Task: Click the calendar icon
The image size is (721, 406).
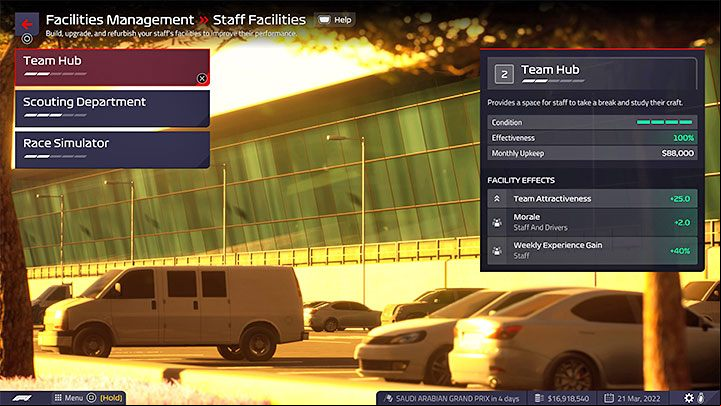Action: pyautogui.click(x=609, y=398)
